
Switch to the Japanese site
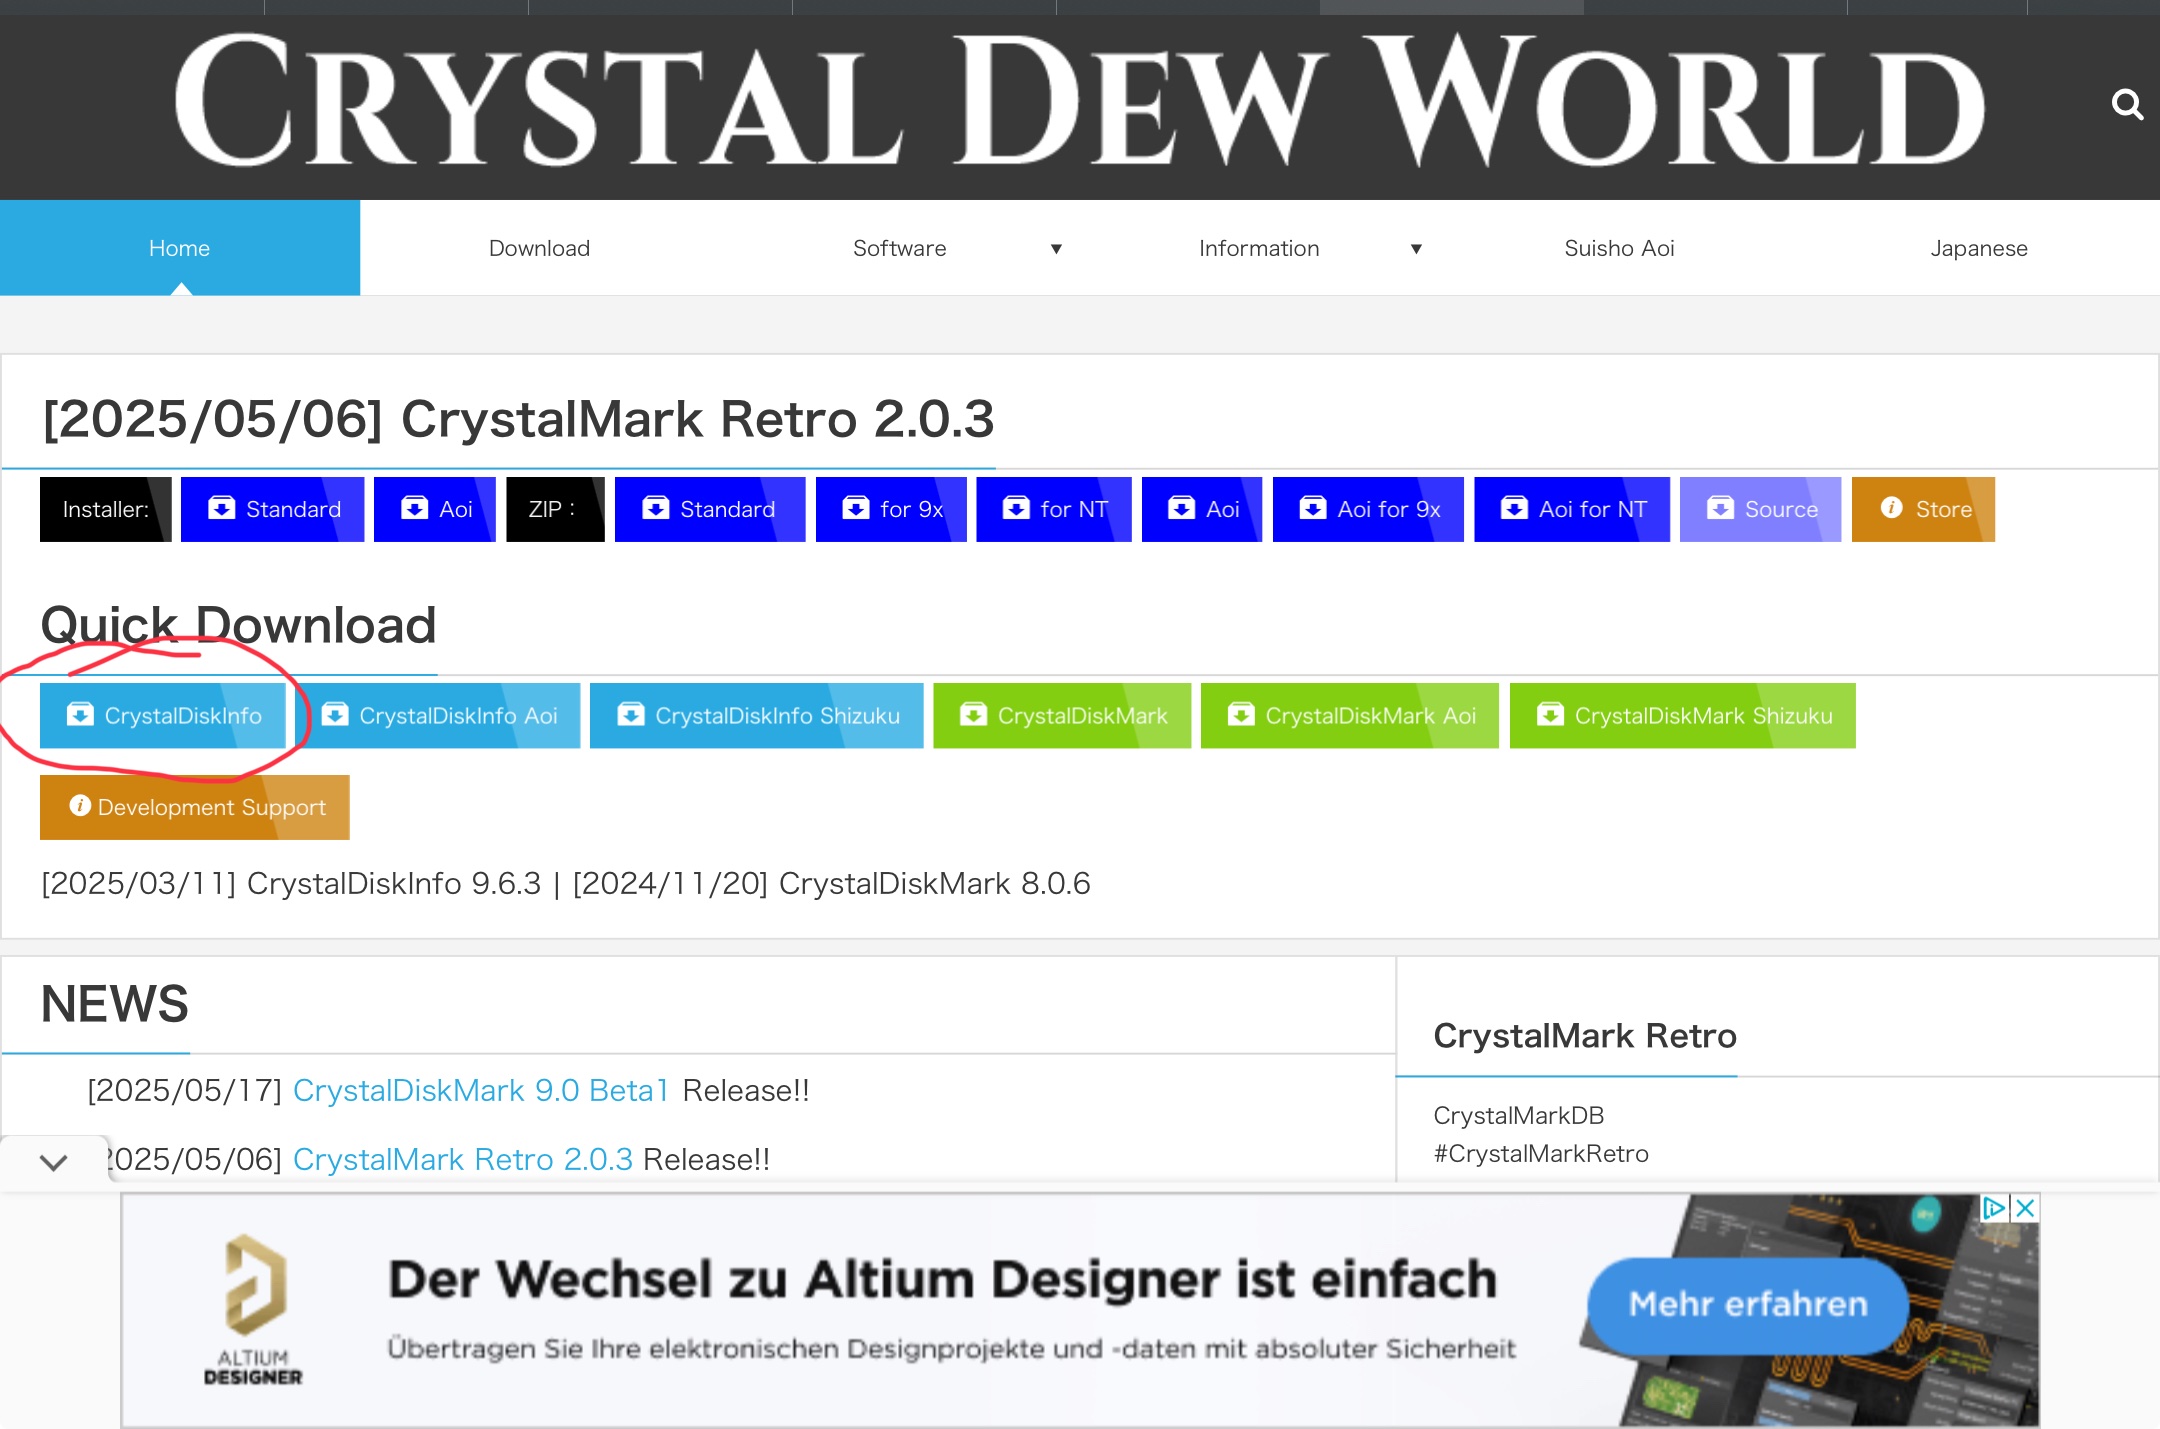(x=1978, y=249)
